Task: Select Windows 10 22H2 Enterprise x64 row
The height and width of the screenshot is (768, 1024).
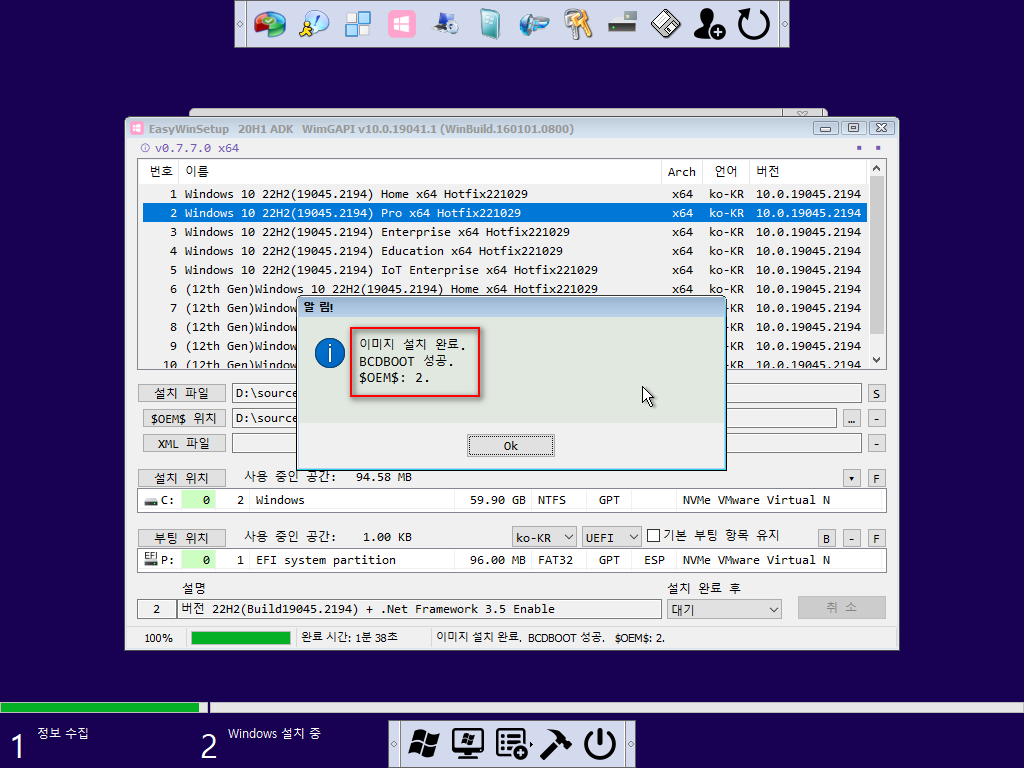Action: (504, 232)
